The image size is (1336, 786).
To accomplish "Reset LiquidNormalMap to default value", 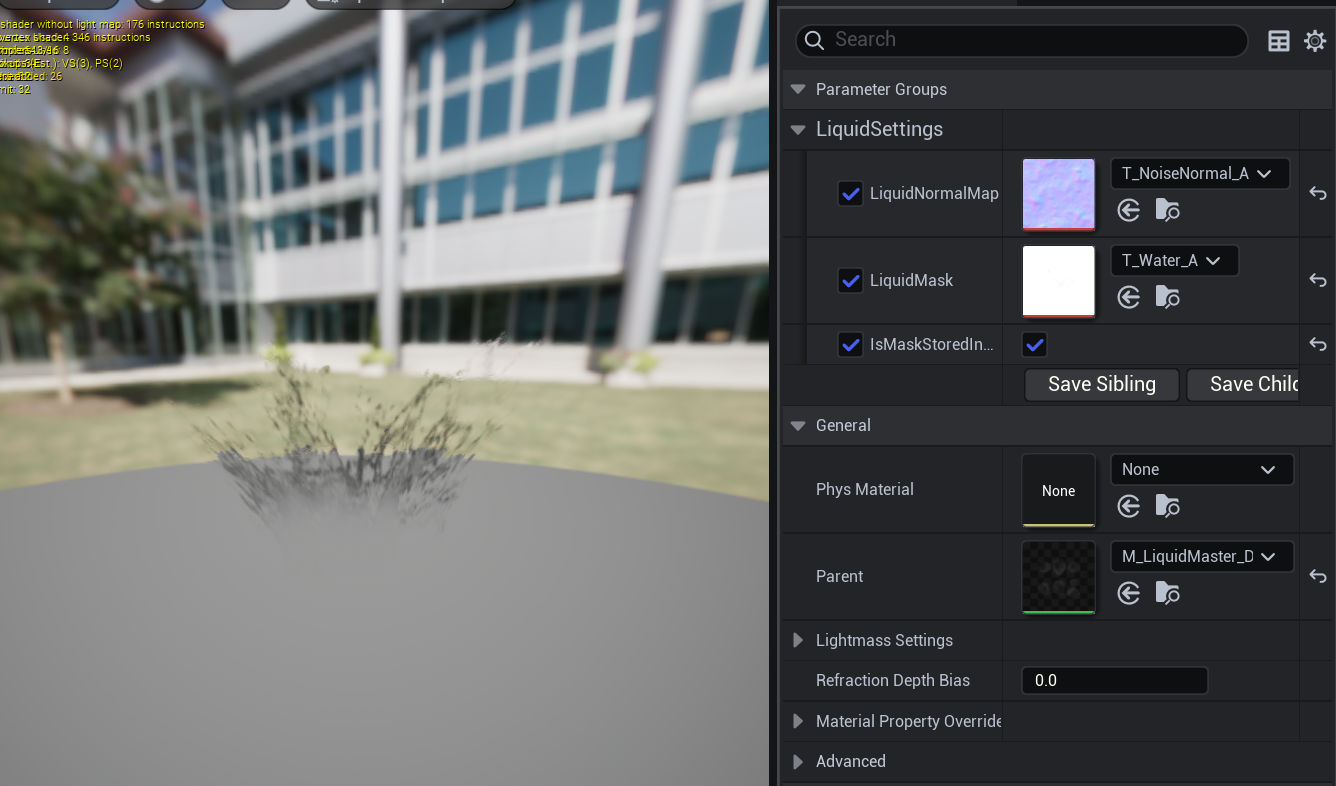I will 1318,194.
